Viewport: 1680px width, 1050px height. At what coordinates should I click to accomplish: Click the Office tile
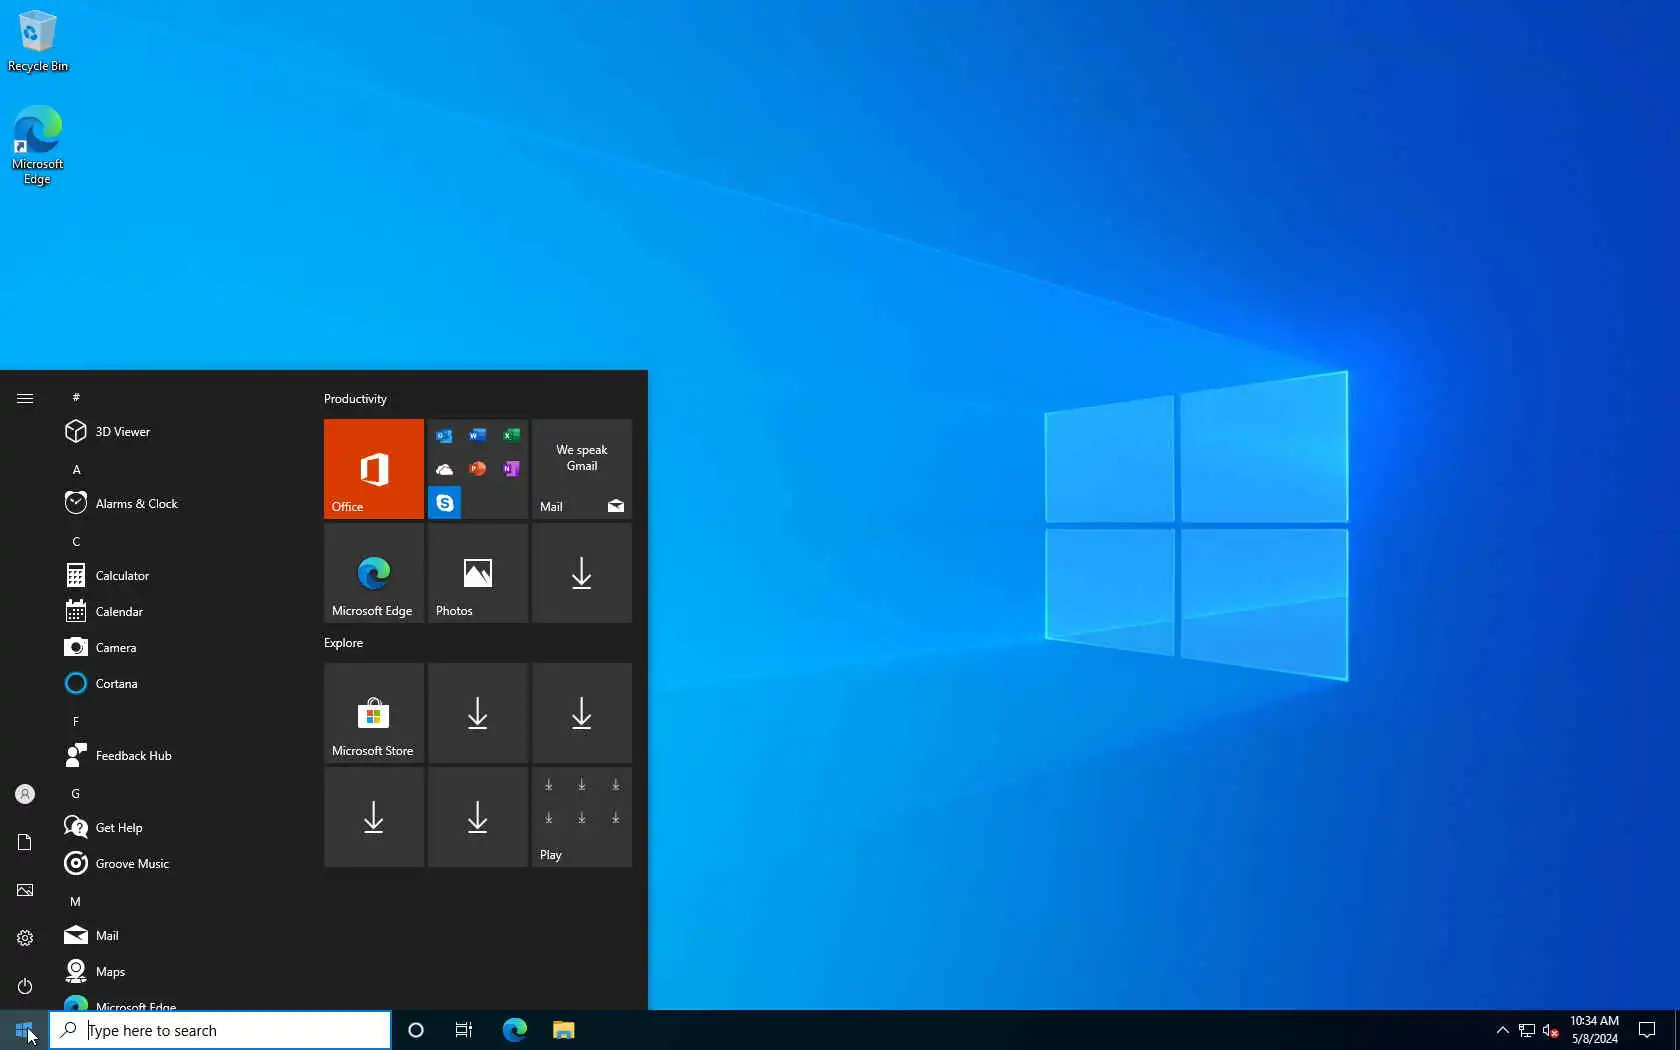(374, 469)
